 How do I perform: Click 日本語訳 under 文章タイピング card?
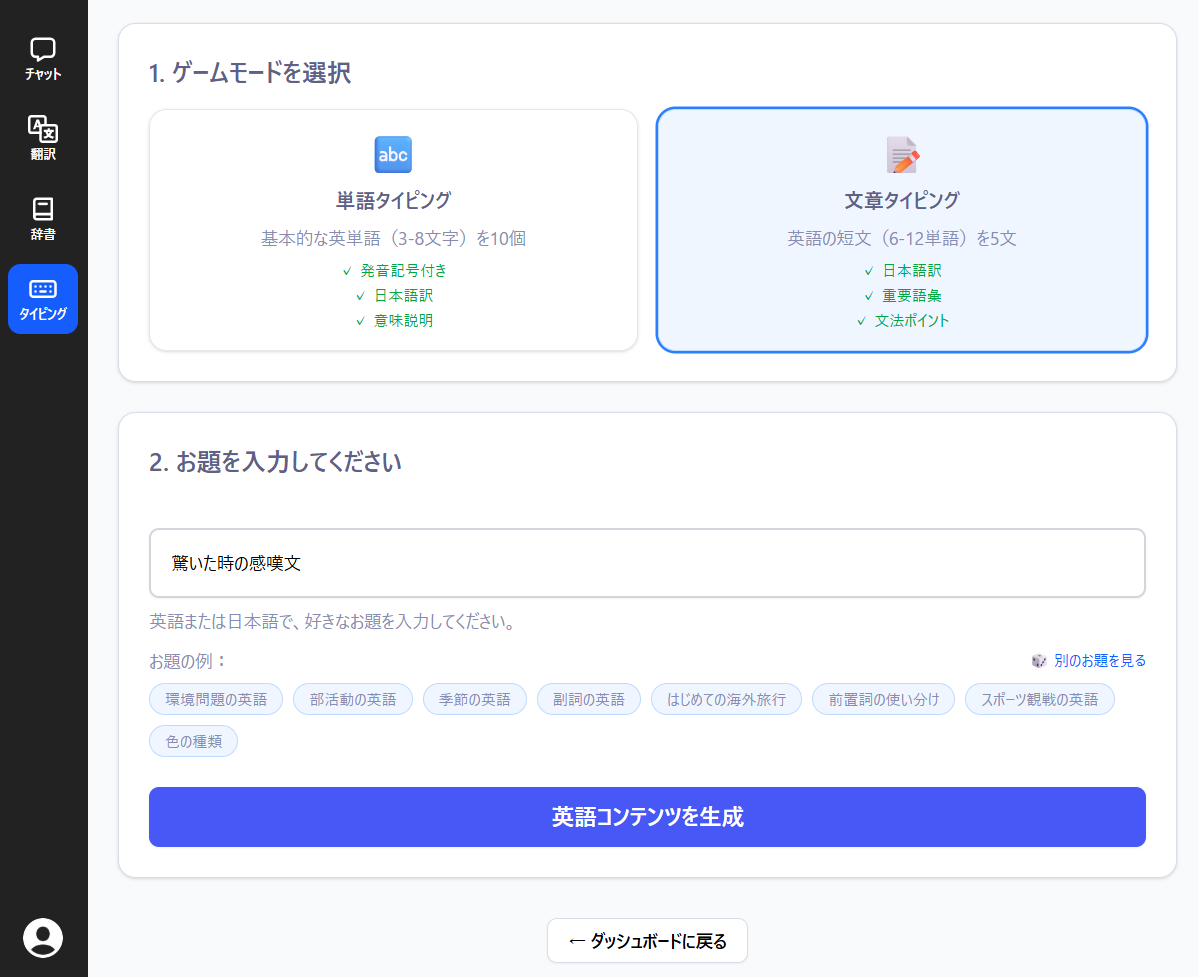click(911, 270)
